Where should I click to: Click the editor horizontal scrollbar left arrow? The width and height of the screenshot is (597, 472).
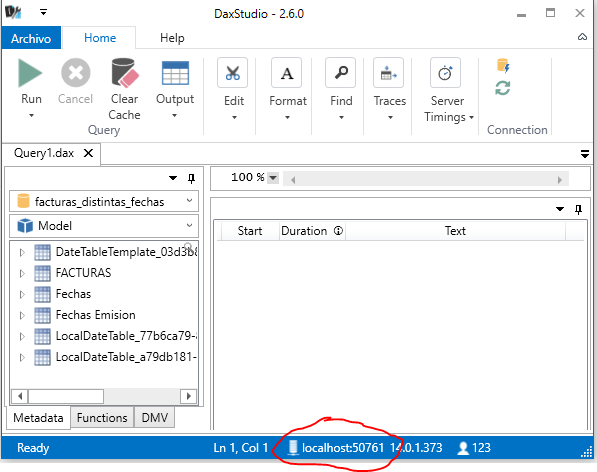pos(293,180)
